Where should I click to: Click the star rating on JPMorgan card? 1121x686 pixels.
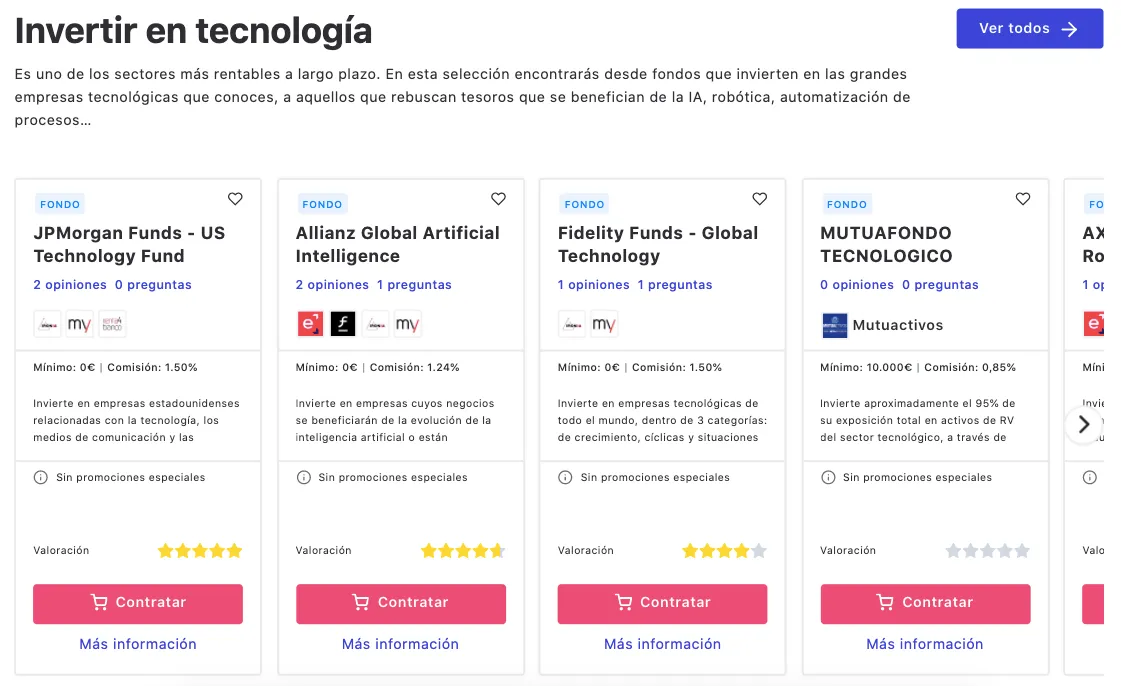(200, 551)
